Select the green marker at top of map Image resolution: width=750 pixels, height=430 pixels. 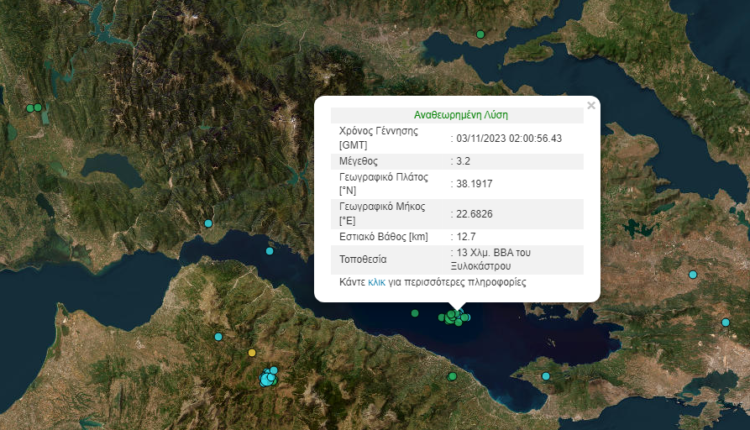click(x=480, y=34)
